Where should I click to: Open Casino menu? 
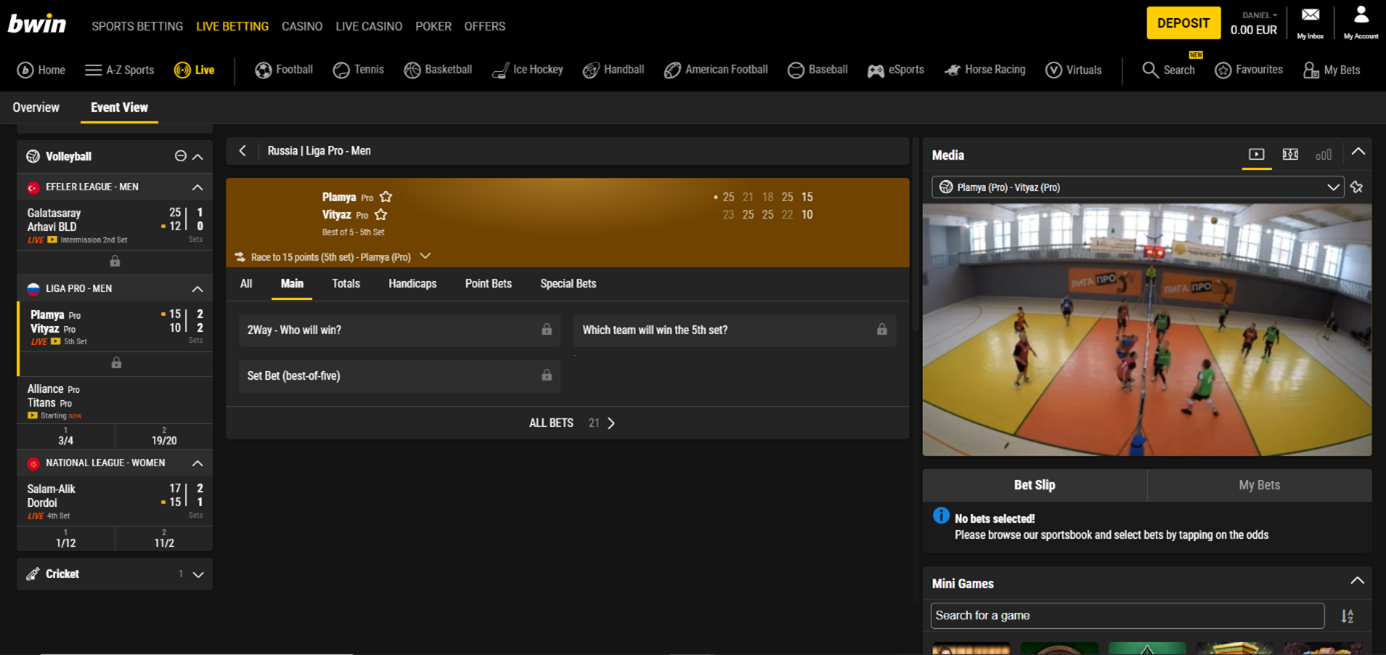pos(302,26)
